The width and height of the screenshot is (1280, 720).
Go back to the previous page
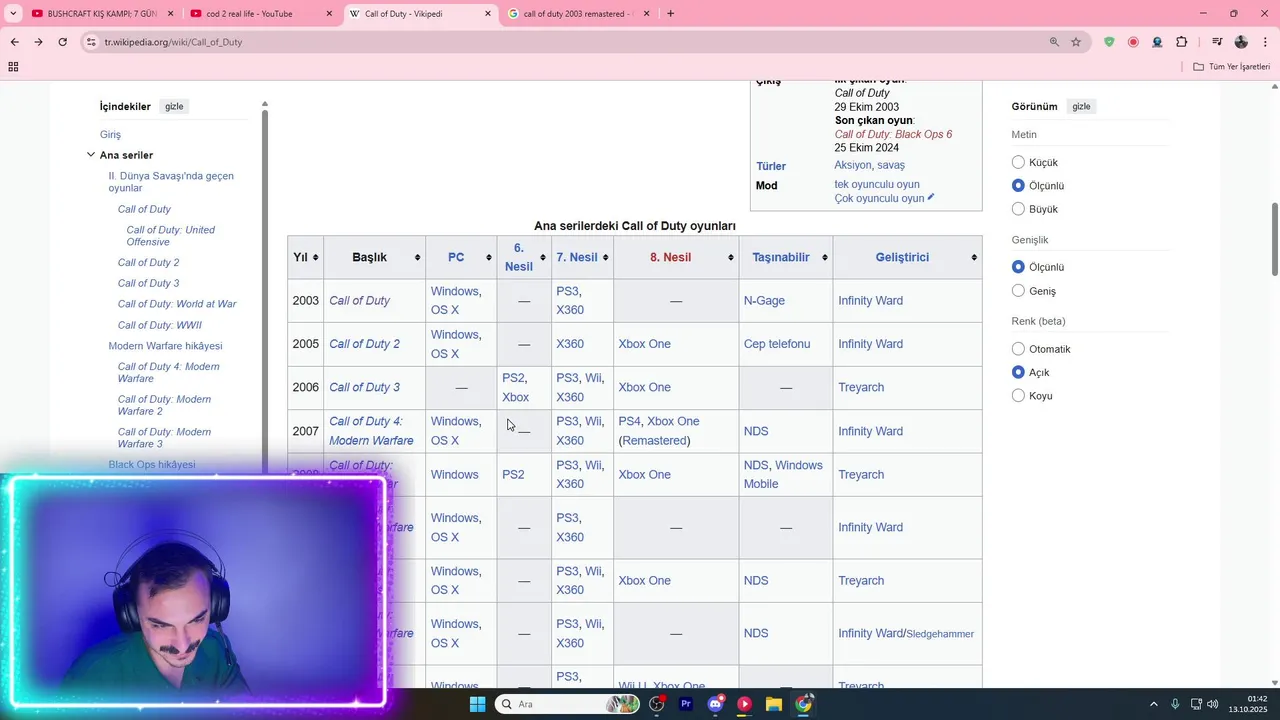(x=14, y=42)
